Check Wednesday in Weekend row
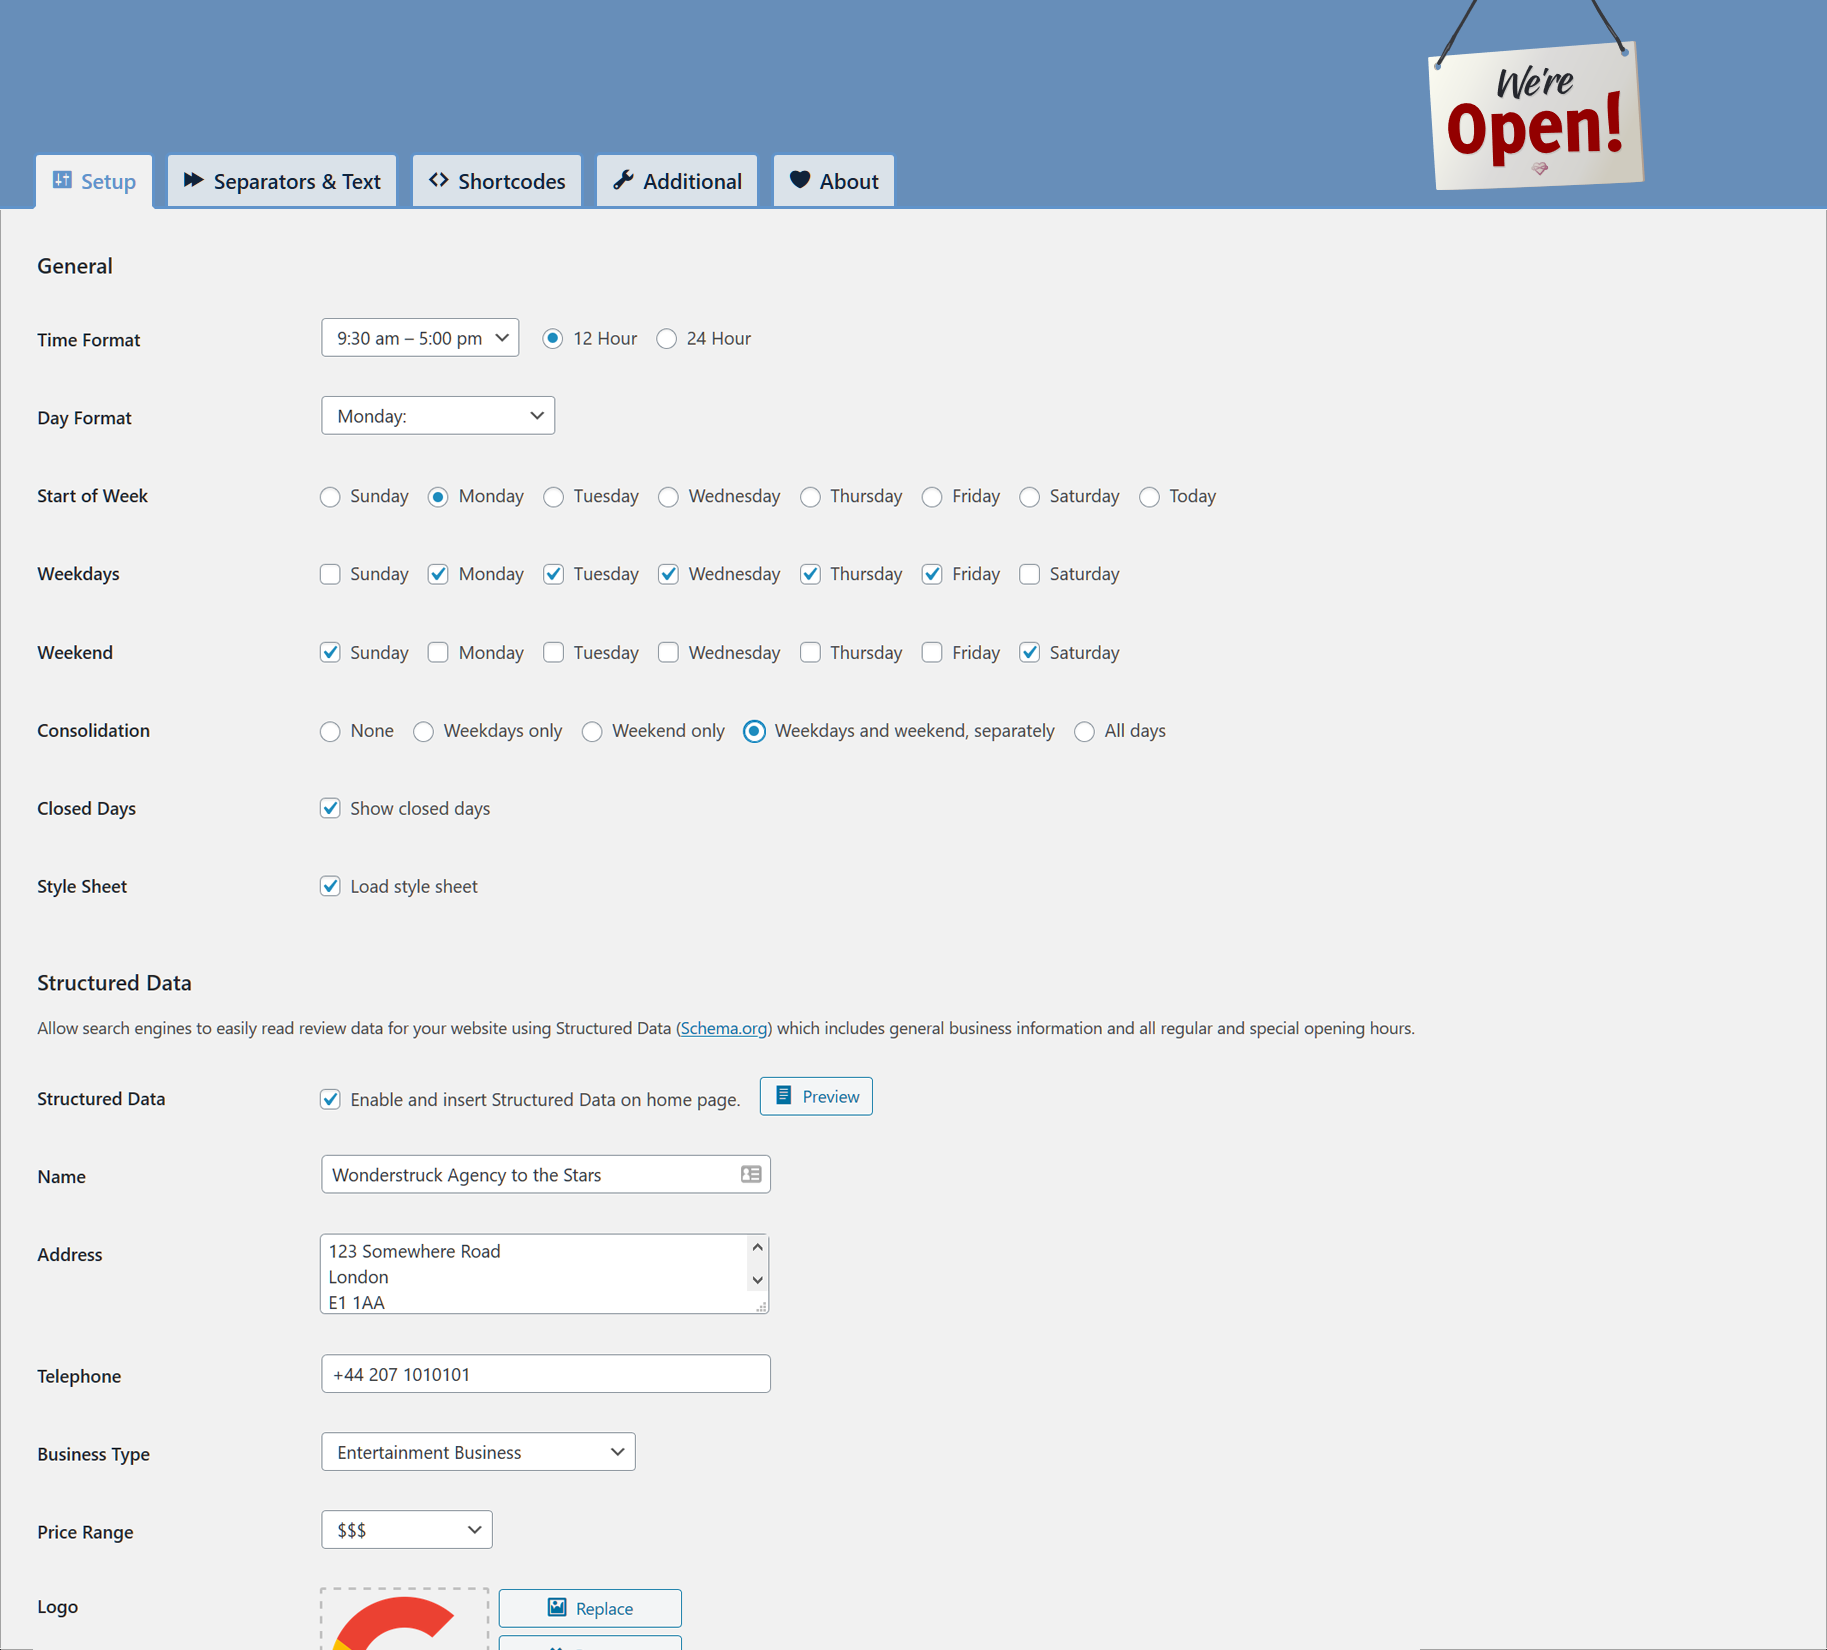The height and width of the screenshot is (1650, 1827). [x=668, y=653]
